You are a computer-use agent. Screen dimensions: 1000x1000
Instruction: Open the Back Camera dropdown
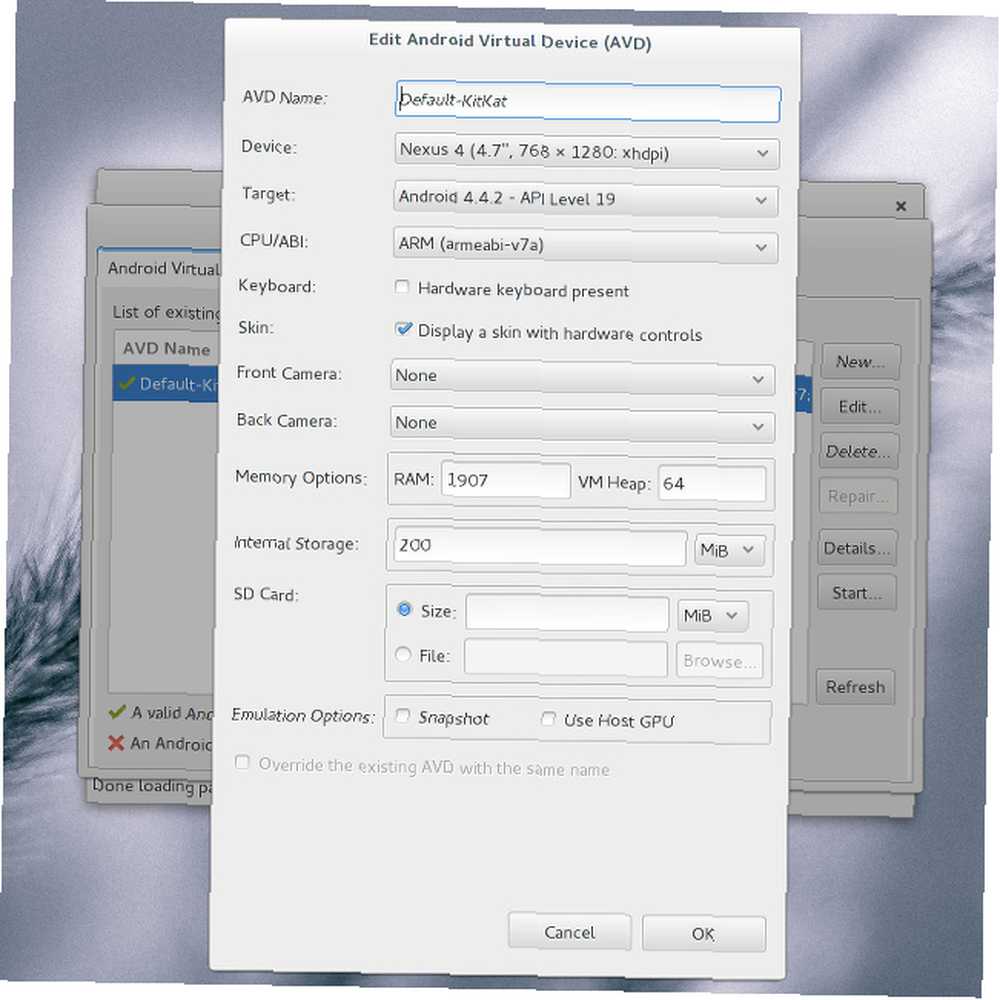(x=582, y=424)
